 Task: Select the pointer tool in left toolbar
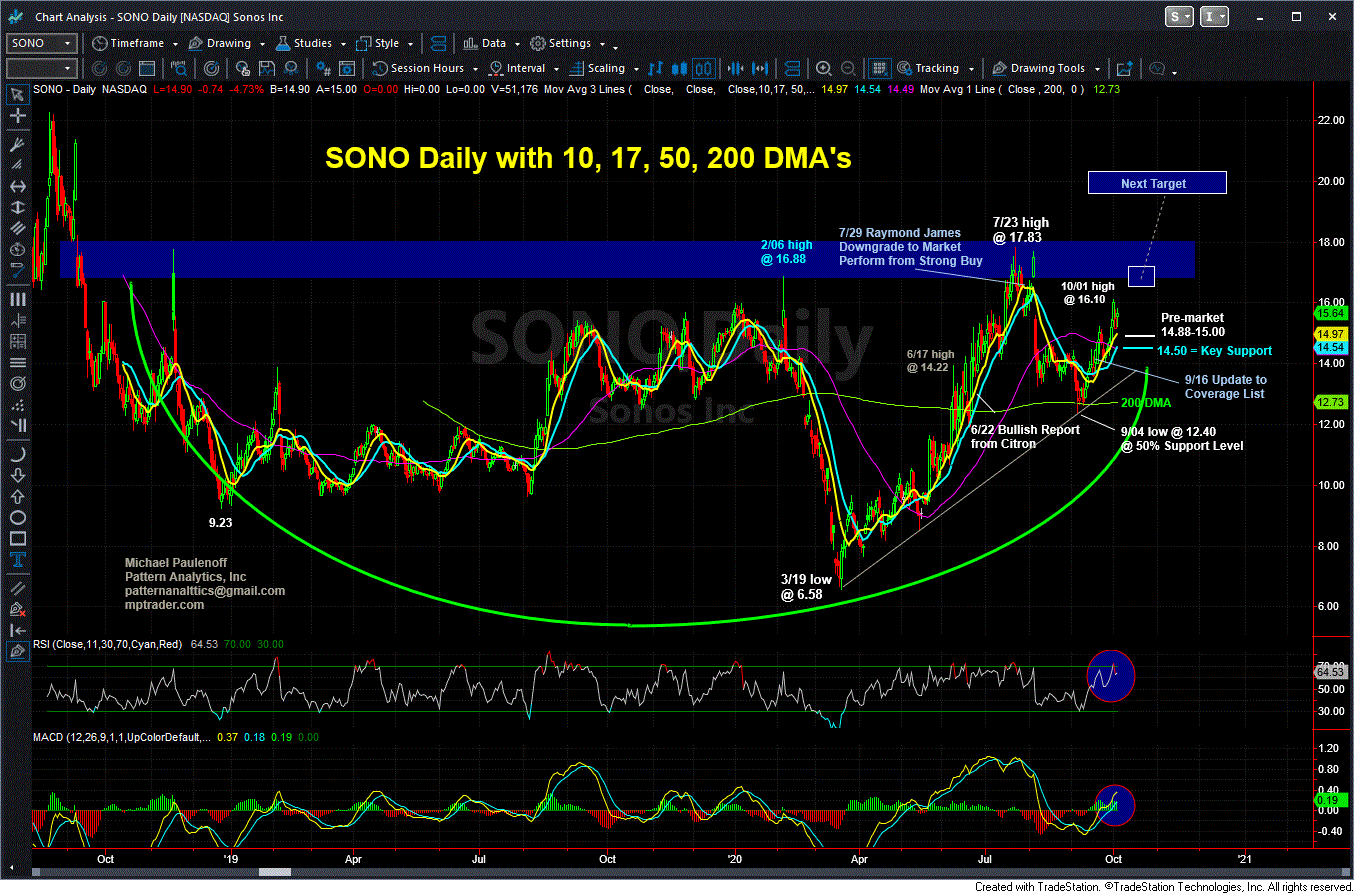coord(17,96)
